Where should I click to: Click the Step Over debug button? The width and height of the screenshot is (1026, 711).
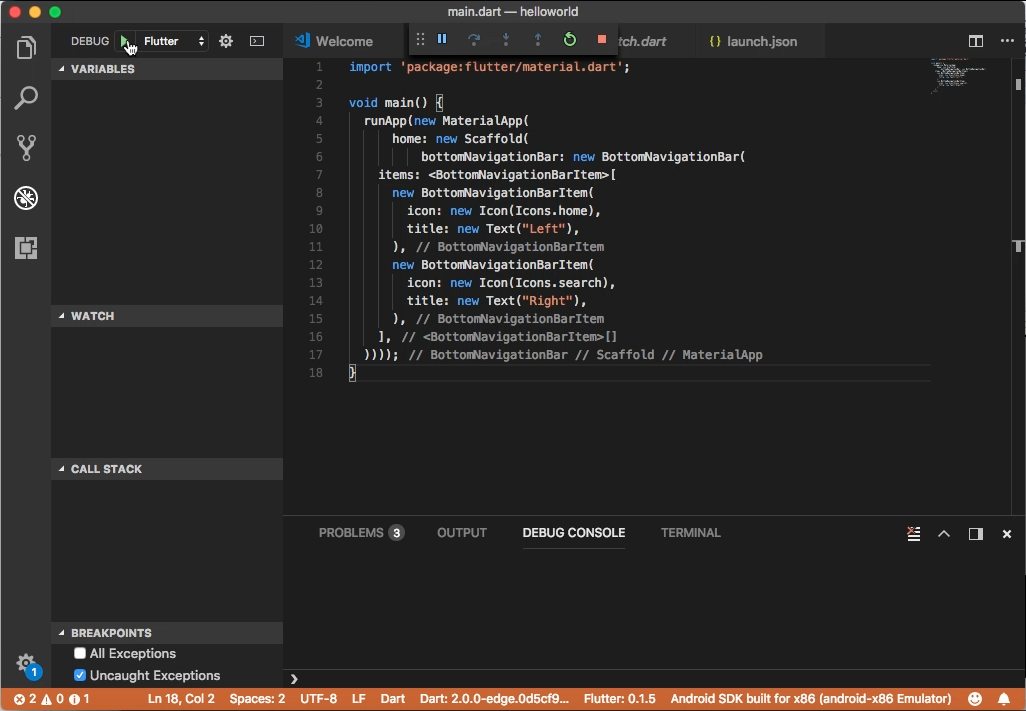[474, 39]
